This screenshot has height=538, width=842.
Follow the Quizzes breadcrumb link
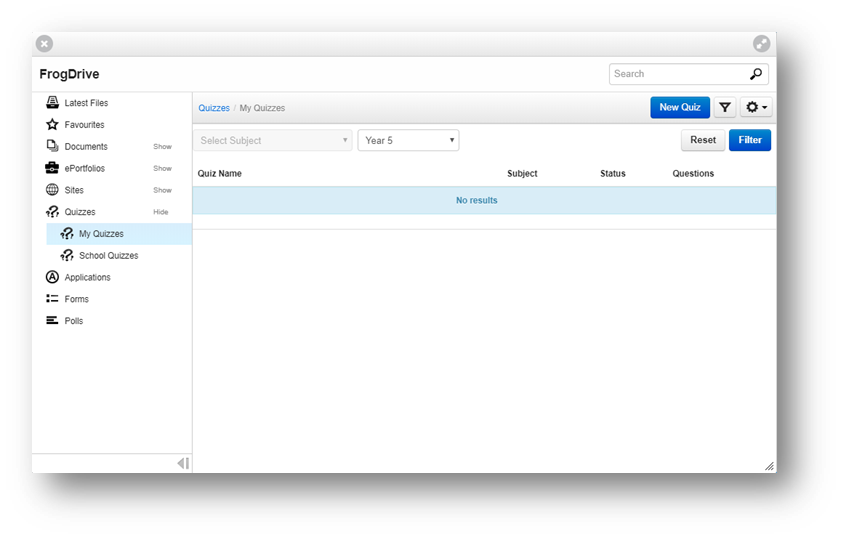pos(214,108)
